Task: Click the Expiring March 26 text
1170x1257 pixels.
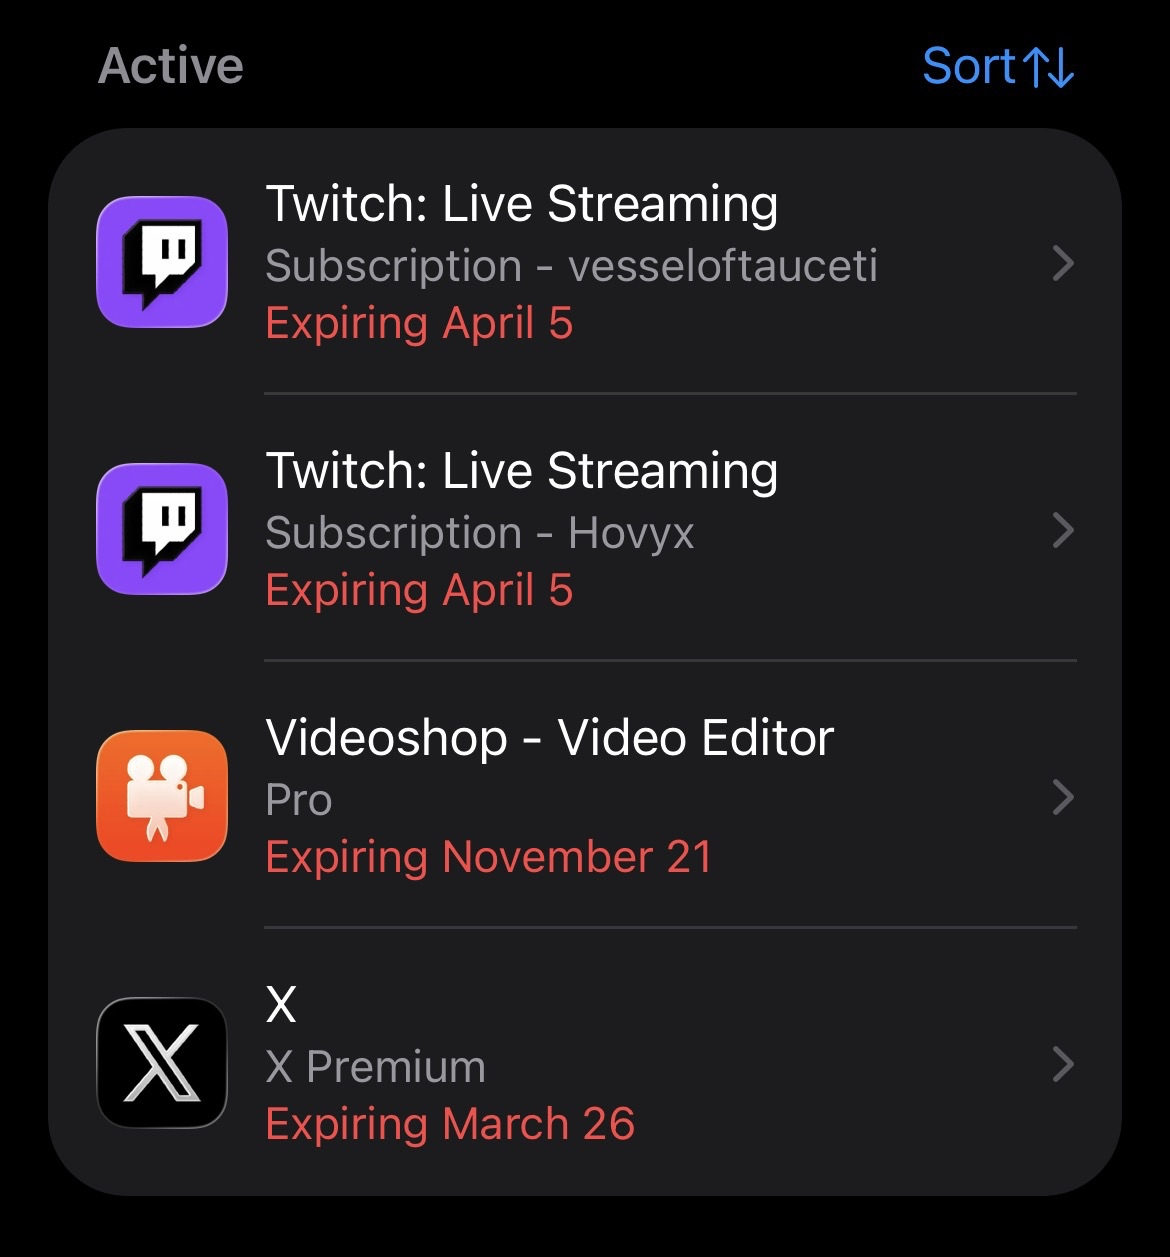Action: pos(450,1124)
